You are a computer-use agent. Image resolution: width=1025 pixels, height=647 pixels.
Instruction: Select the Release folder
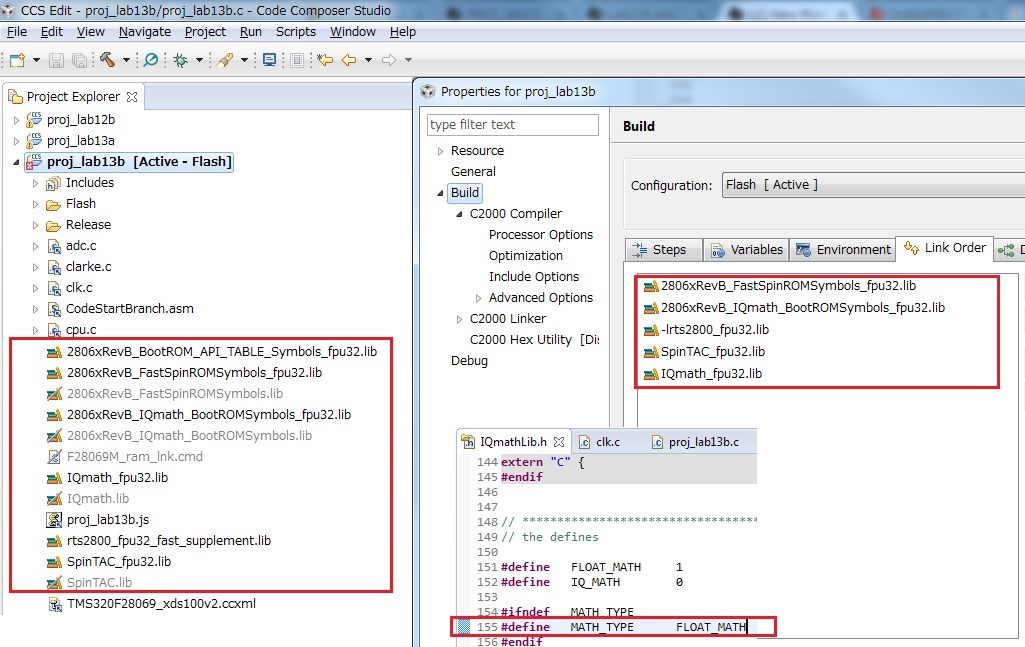[88, 225]
